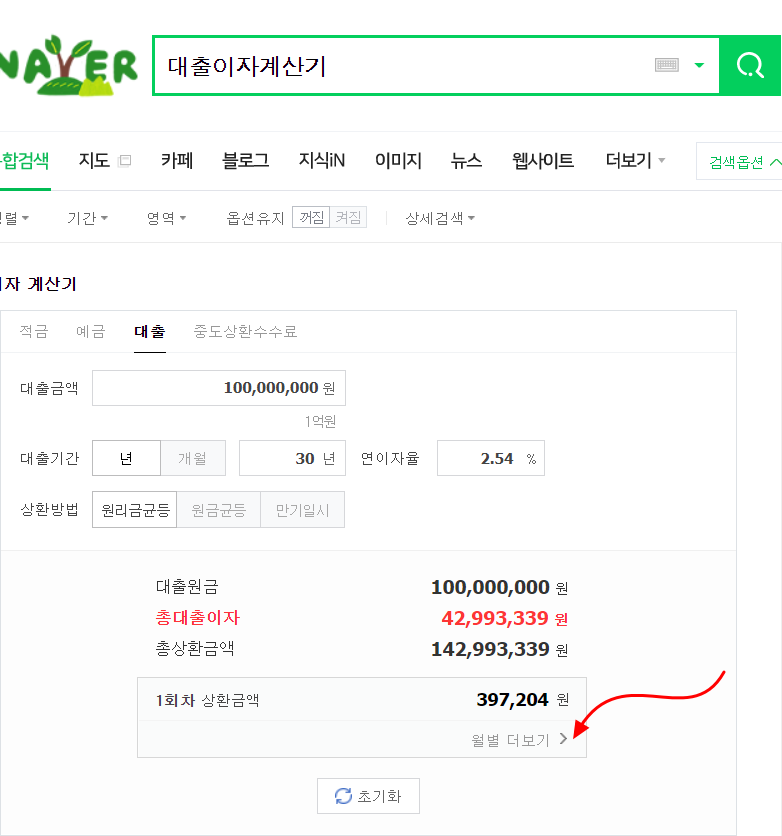
Task: Open 월별 더보기 monthly details link
Action: 510,740
